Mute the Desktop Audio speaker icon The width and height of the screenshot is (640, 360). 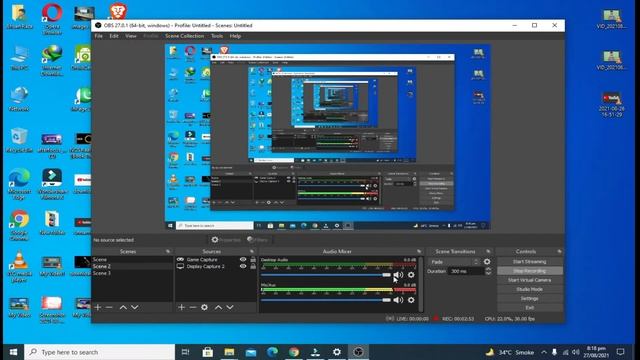pyautogui.click(x=398, y=275)
